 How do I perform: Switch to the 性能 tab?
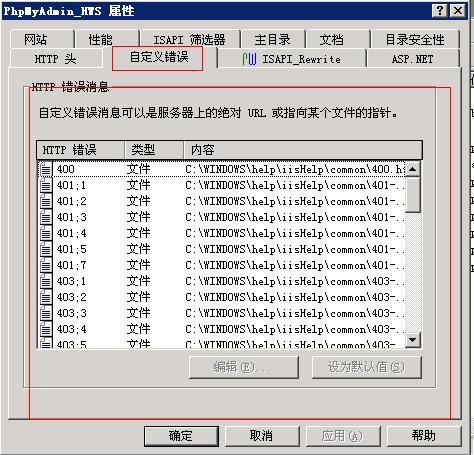[x=107, y=39]
